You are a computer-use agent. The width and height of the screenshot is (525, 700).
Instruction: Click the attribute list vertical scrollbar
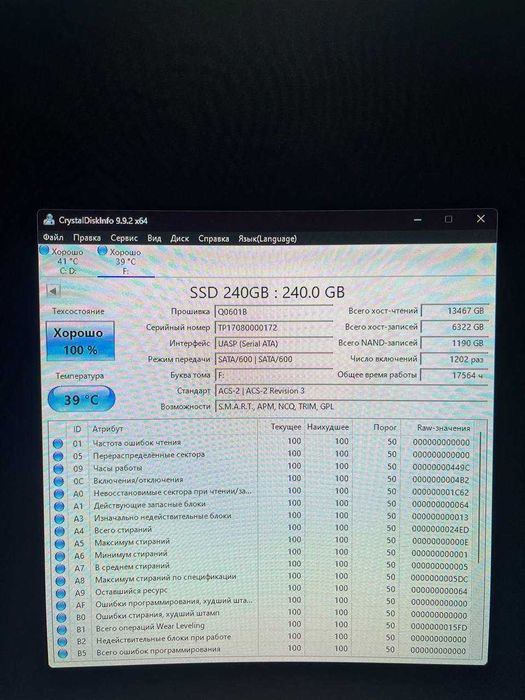point(479,496)
